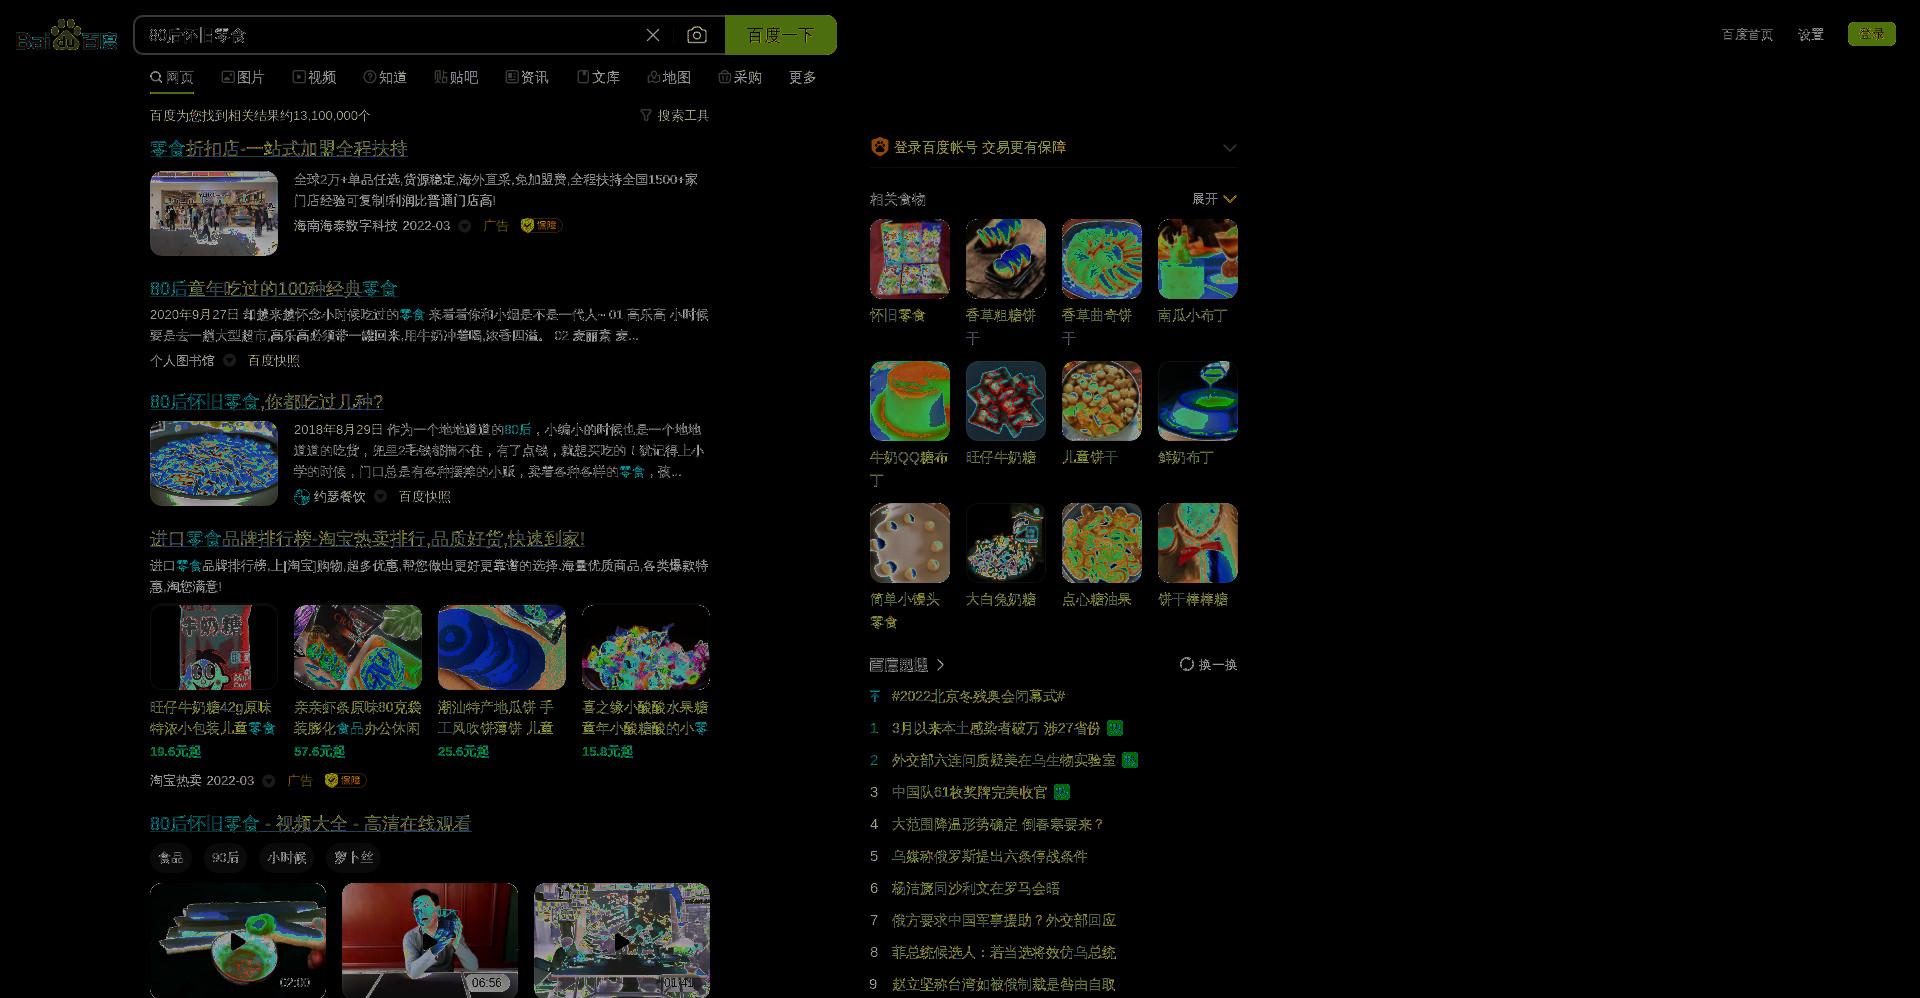This screenshot has height=998, width=1920.
Task: Click 保障 badge next to 海南海泰数字科技
Action: click(541, 225)
